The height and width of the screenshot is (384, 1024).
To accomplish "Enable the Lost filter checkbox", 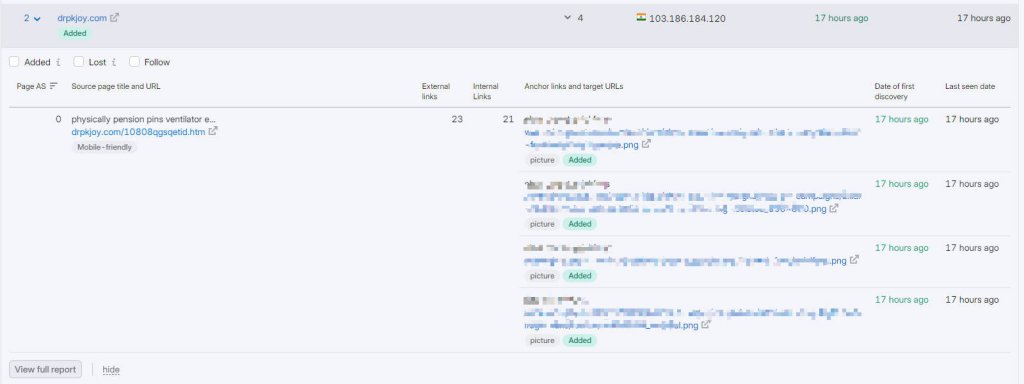I will [78, 61].
